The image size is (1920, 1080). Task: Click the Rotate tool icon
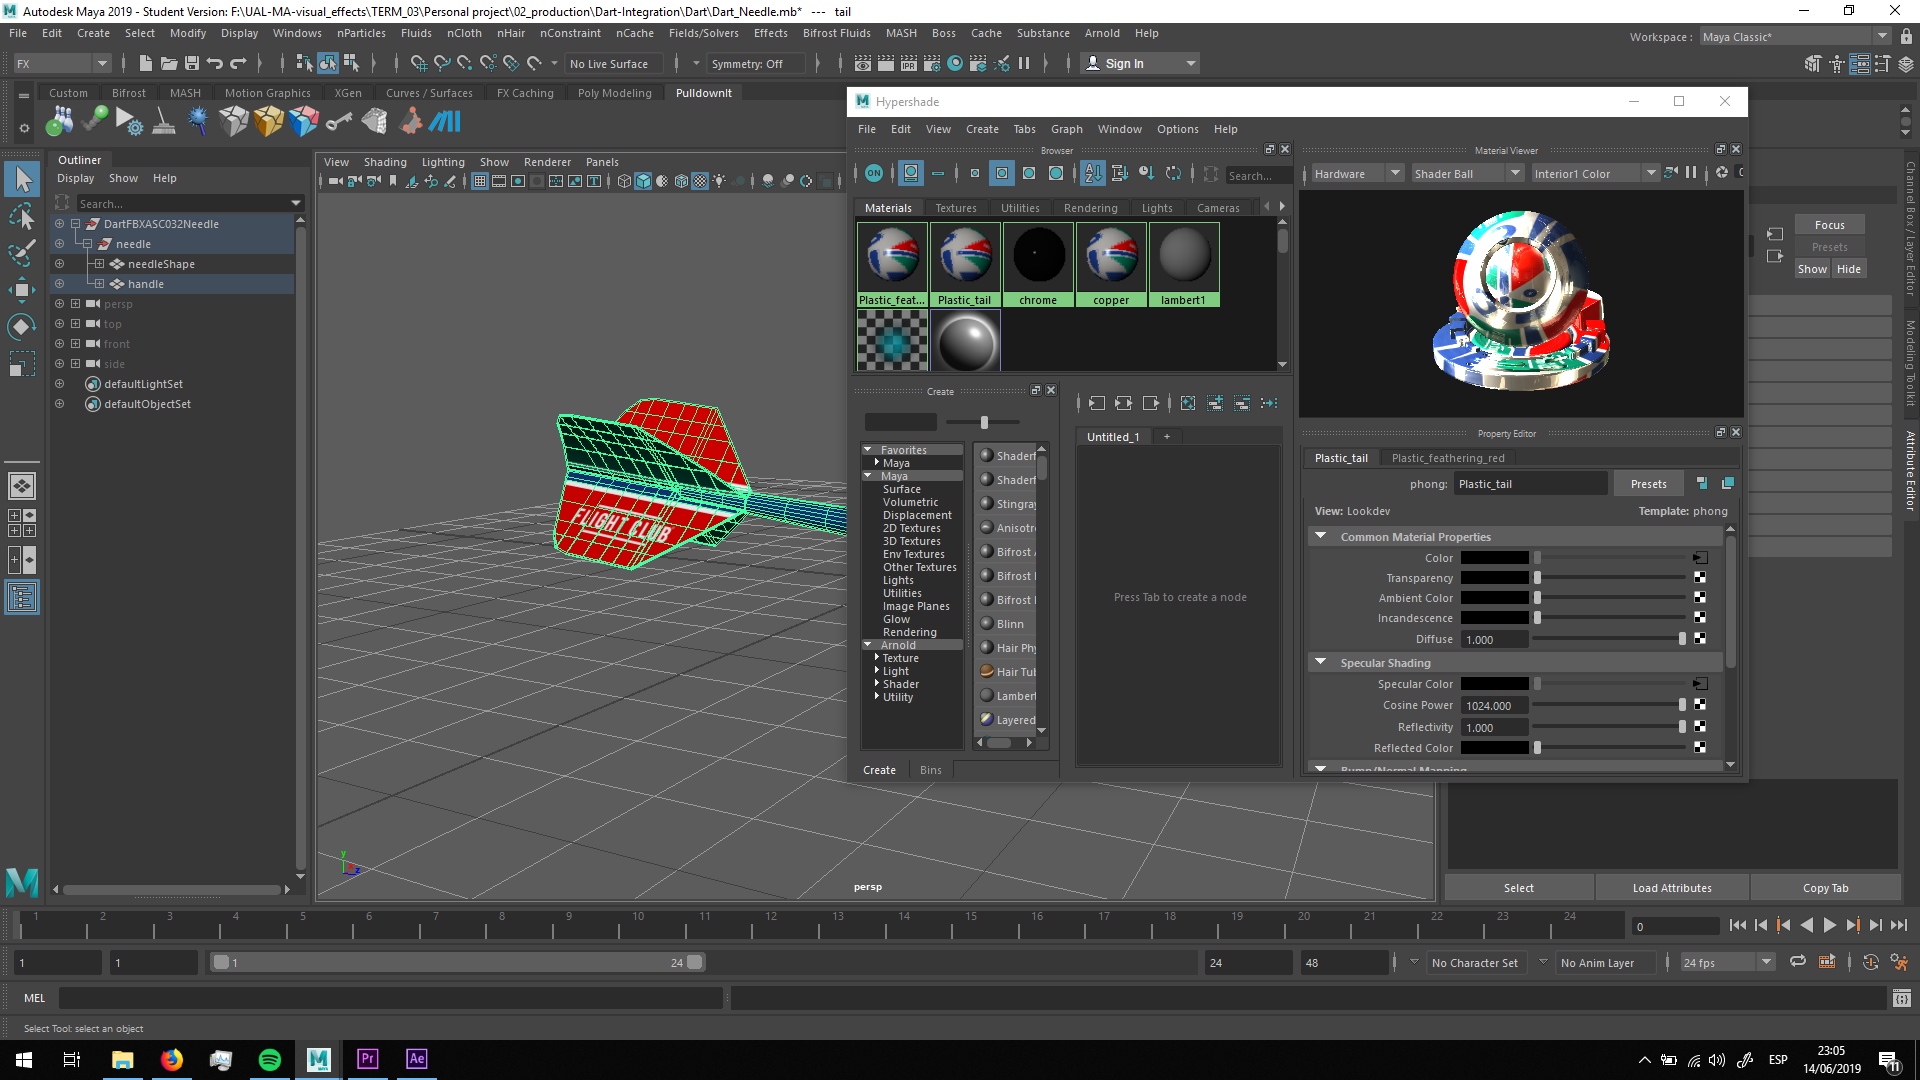click(x=22, y=327)
